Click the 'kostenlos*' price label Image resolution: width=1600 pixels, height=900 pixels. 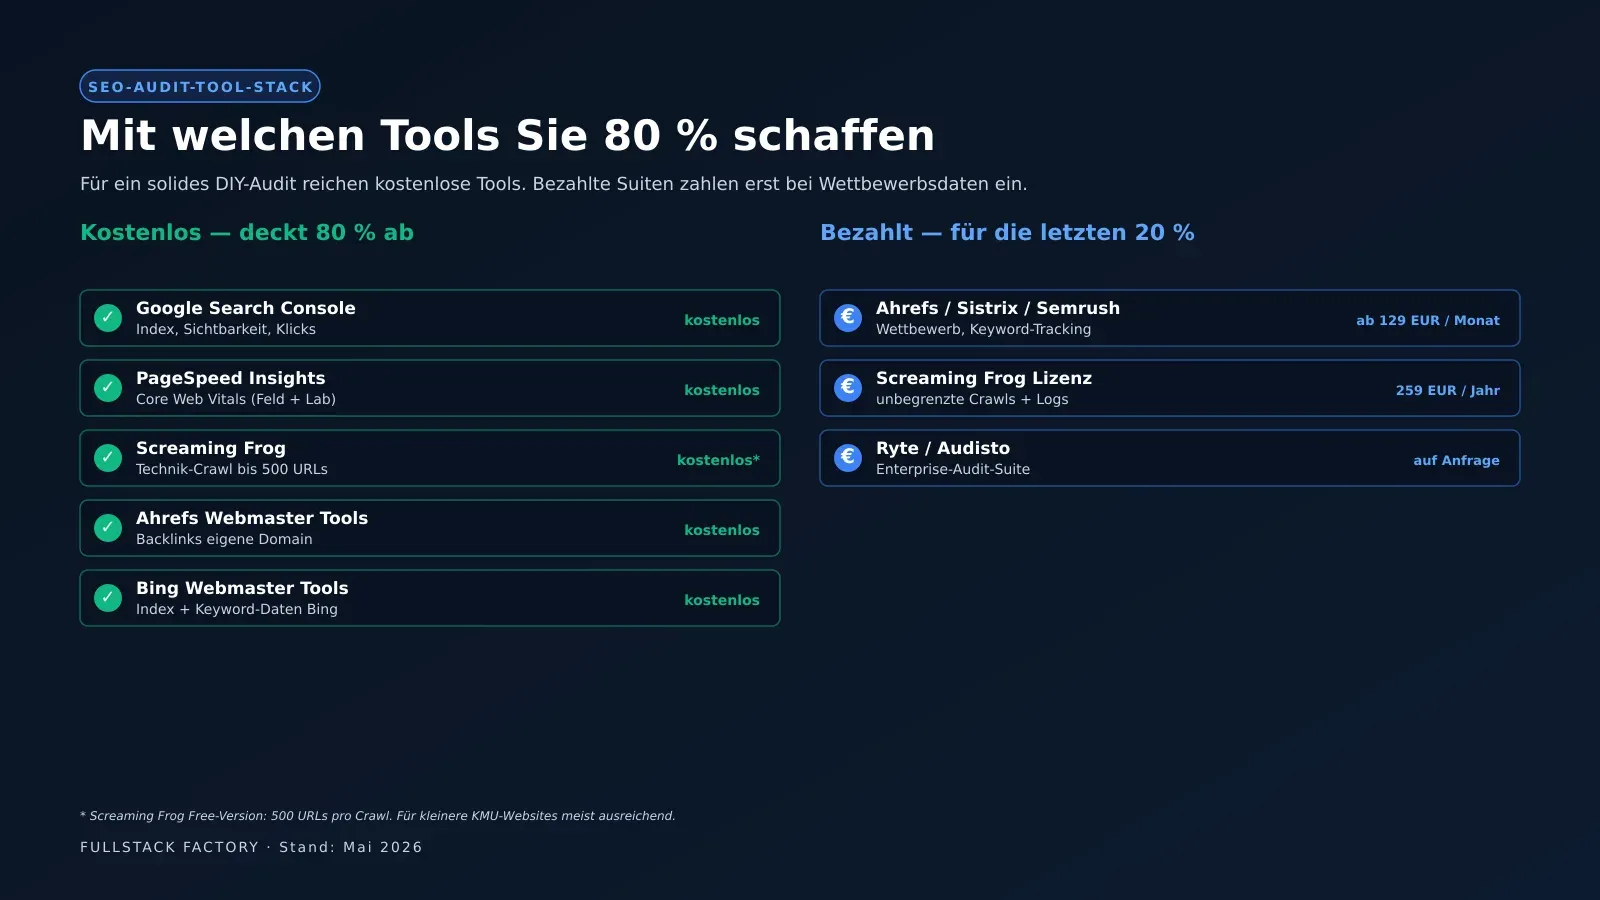click(x=718, y=460)
